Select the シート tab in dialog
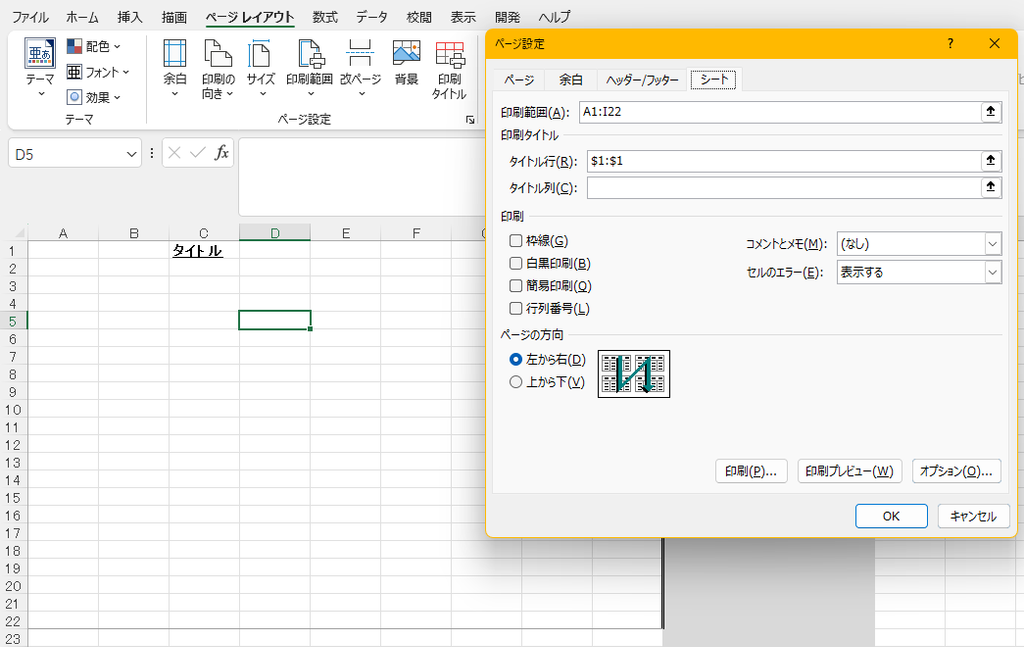Screen dimensions: 1024x647 [x=714, y=79]
